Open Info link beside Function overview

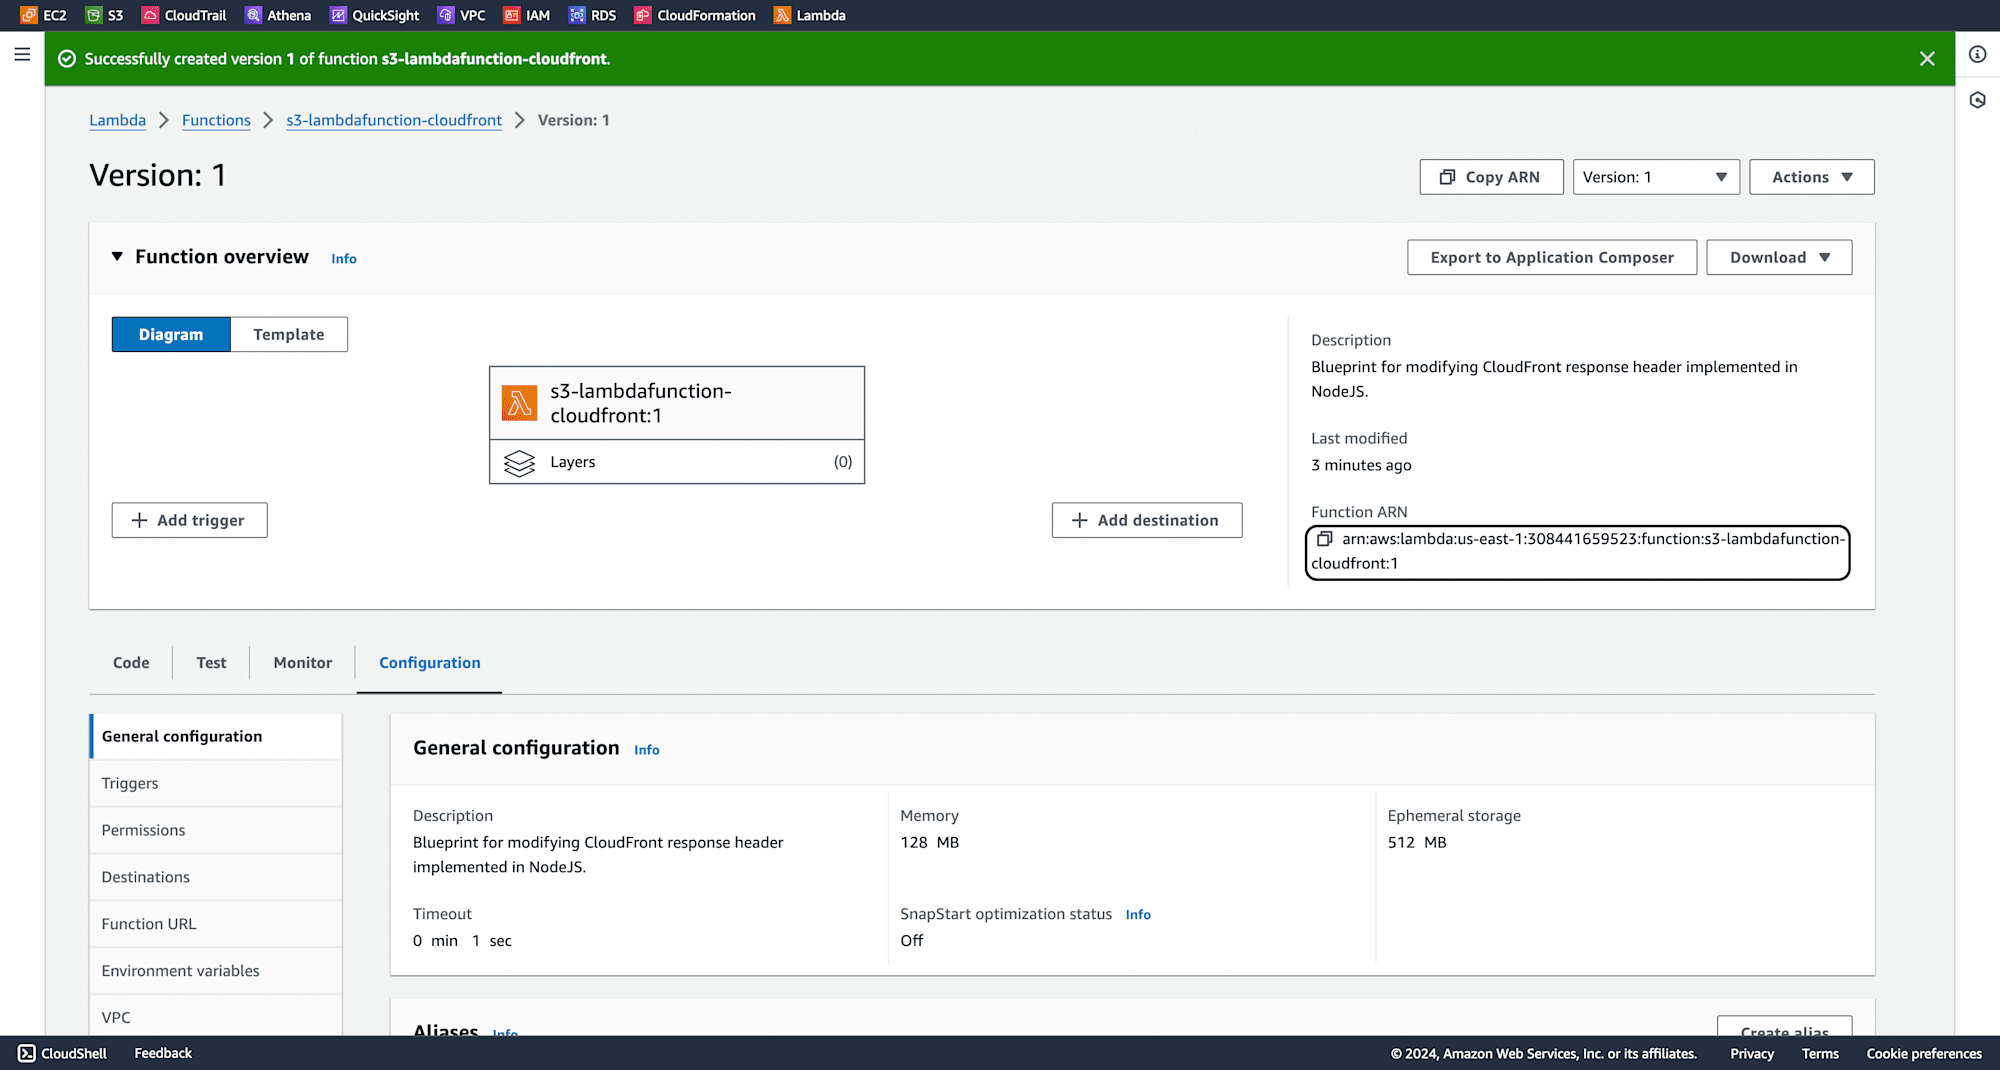coord(344,259)
